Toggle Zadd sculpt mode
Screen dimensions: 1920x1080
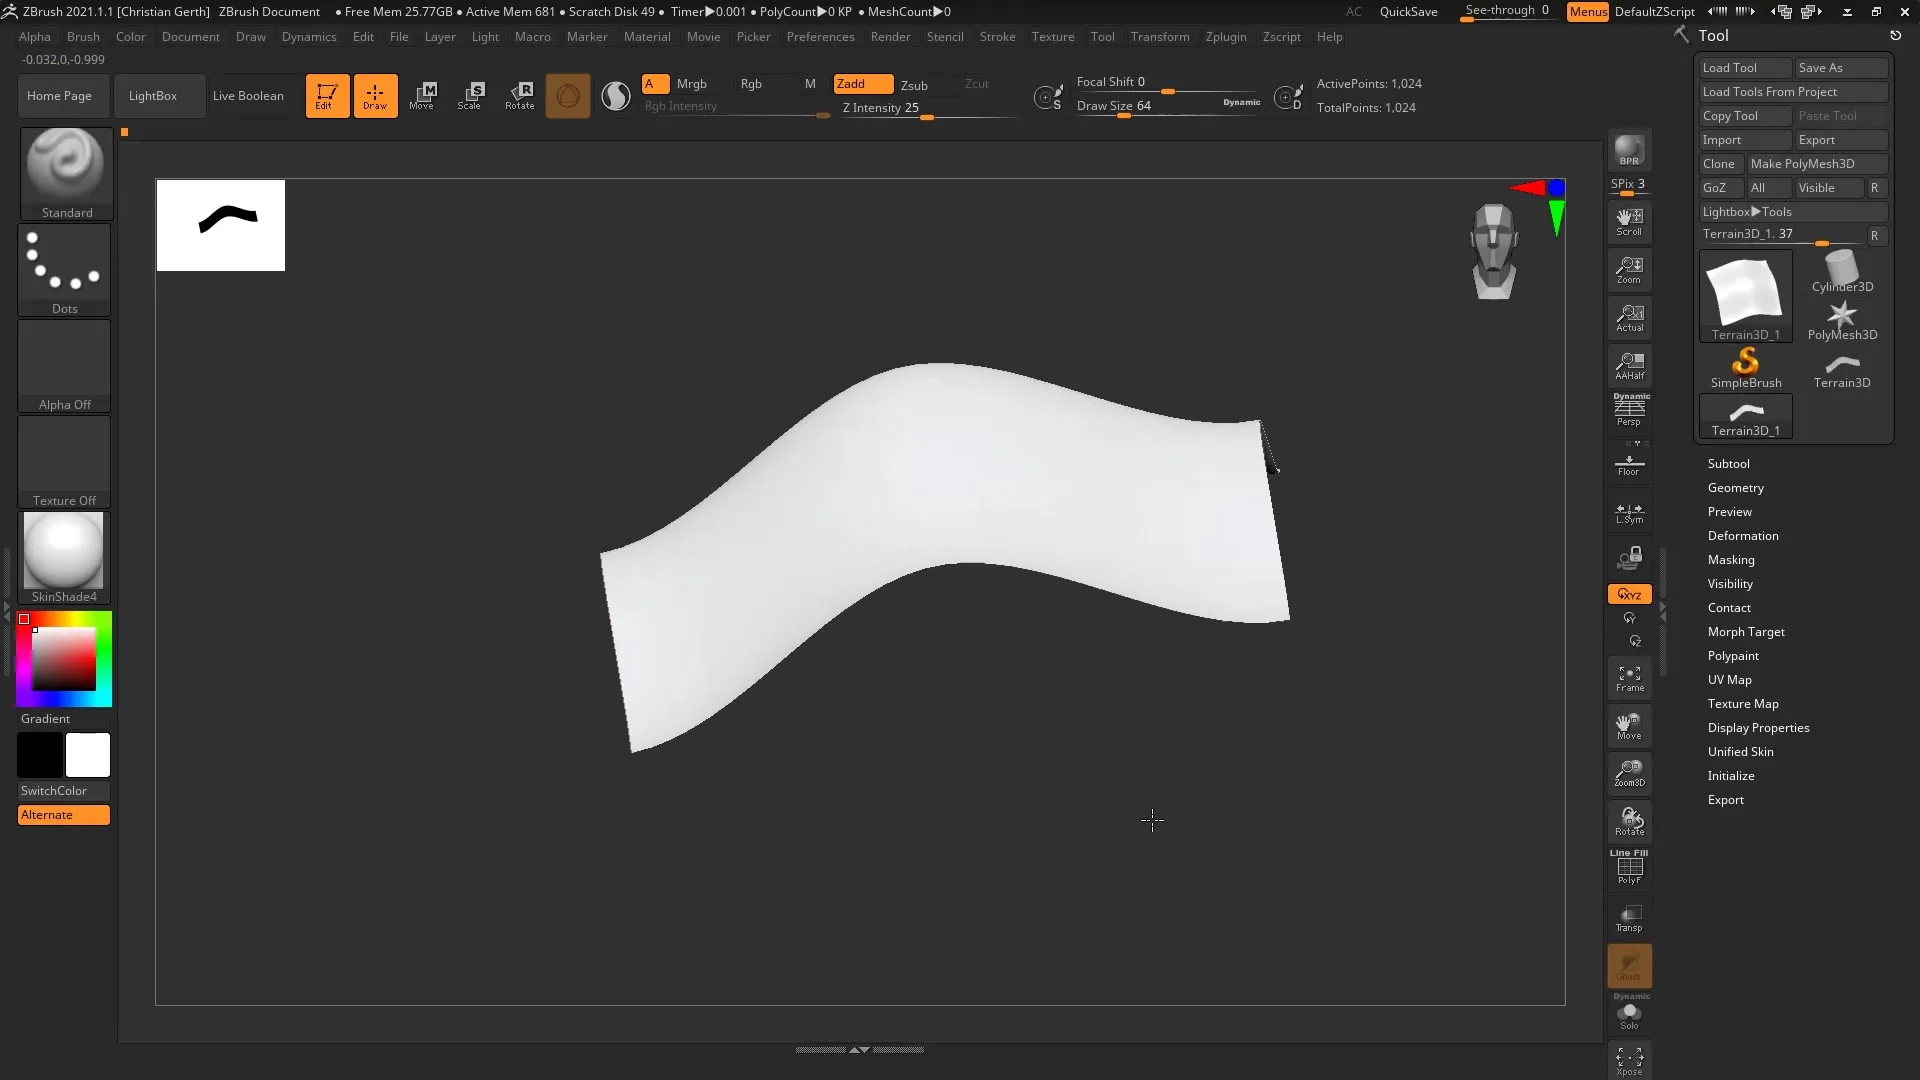[x=863, y=84]
